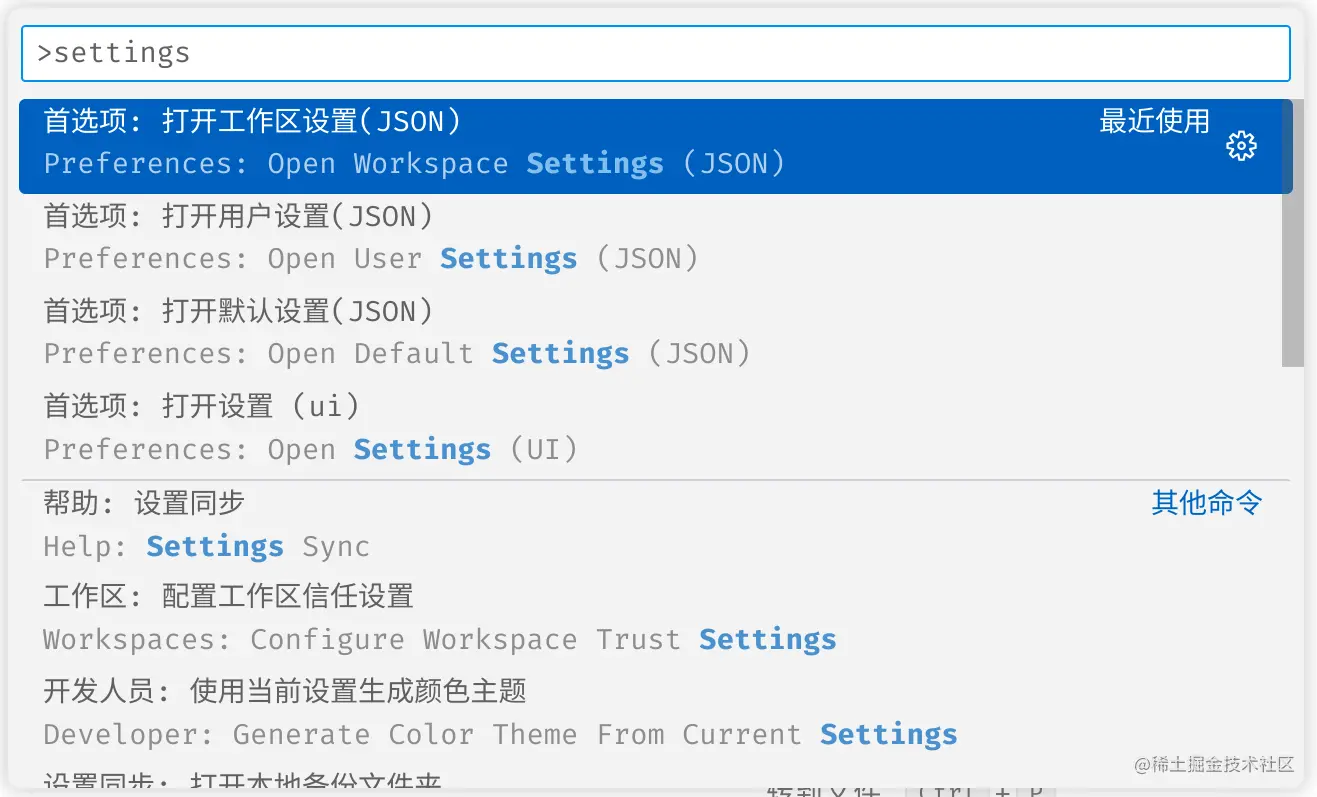The image size is (1317, 797).
Task: Click the 最近使用 (recently used) label
Action: (x=1155, y=122)
